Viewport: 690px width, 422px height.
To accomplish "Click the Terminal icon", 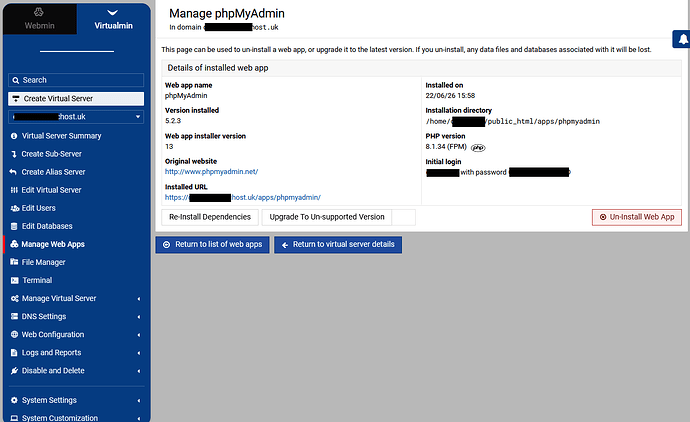I will point(15,280).
